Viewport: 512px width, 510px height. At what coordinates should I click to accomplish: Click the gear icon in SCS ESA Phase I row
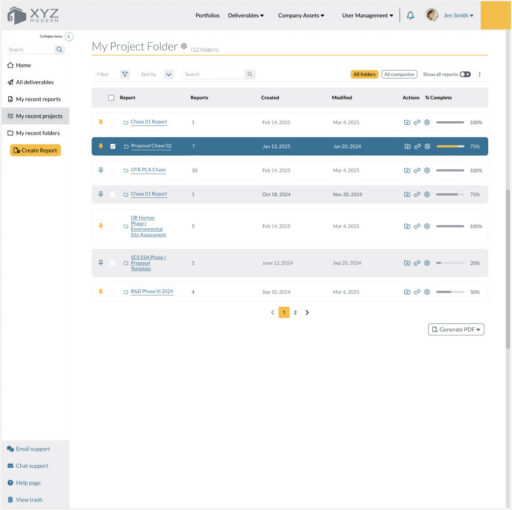click(x=427, y=263)
